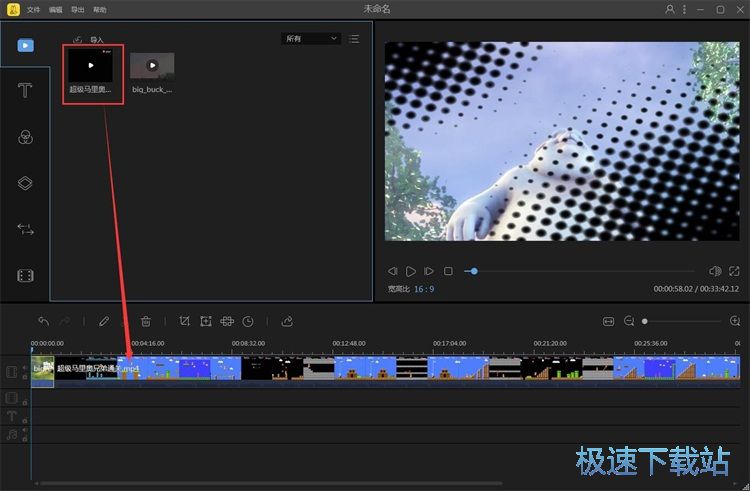Viewport: 750px width, 491px height.
Task: Step to the previous frame
Action: click(393, 271)
